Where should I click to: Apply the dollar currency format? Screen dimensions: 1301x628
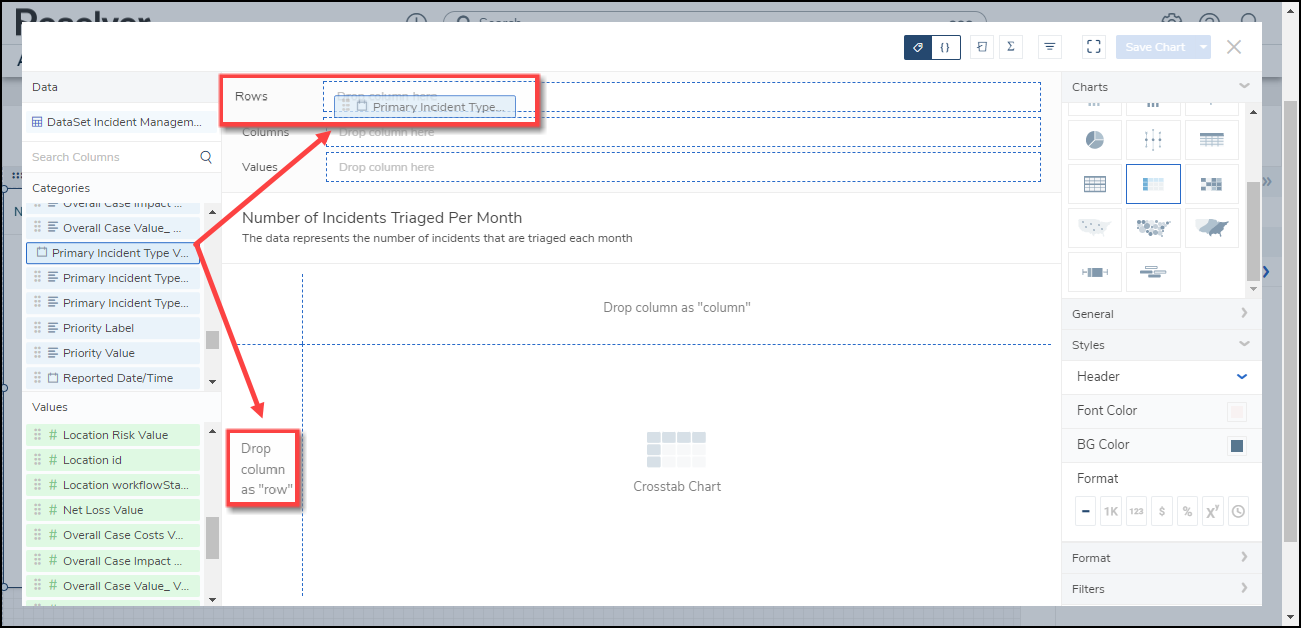[1161, 512]
